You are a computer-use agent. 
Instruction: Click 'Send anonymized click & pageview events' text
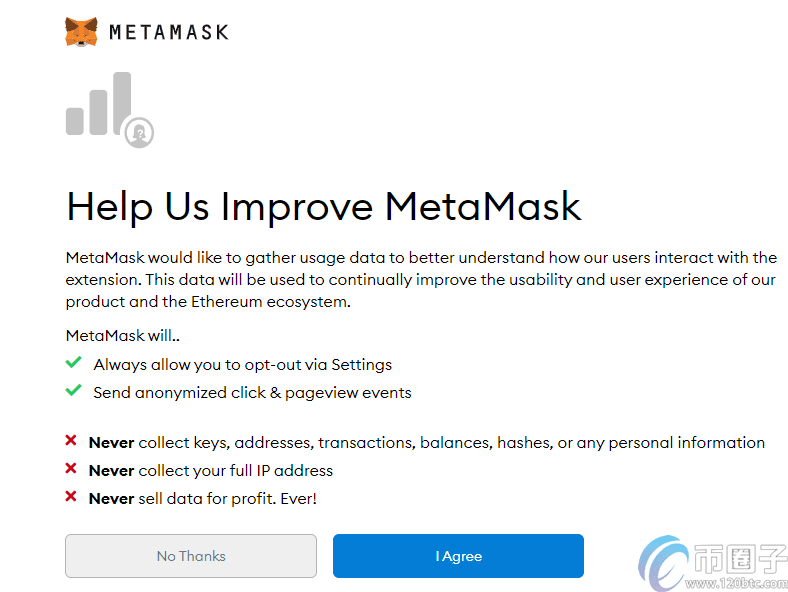[252, 392]
